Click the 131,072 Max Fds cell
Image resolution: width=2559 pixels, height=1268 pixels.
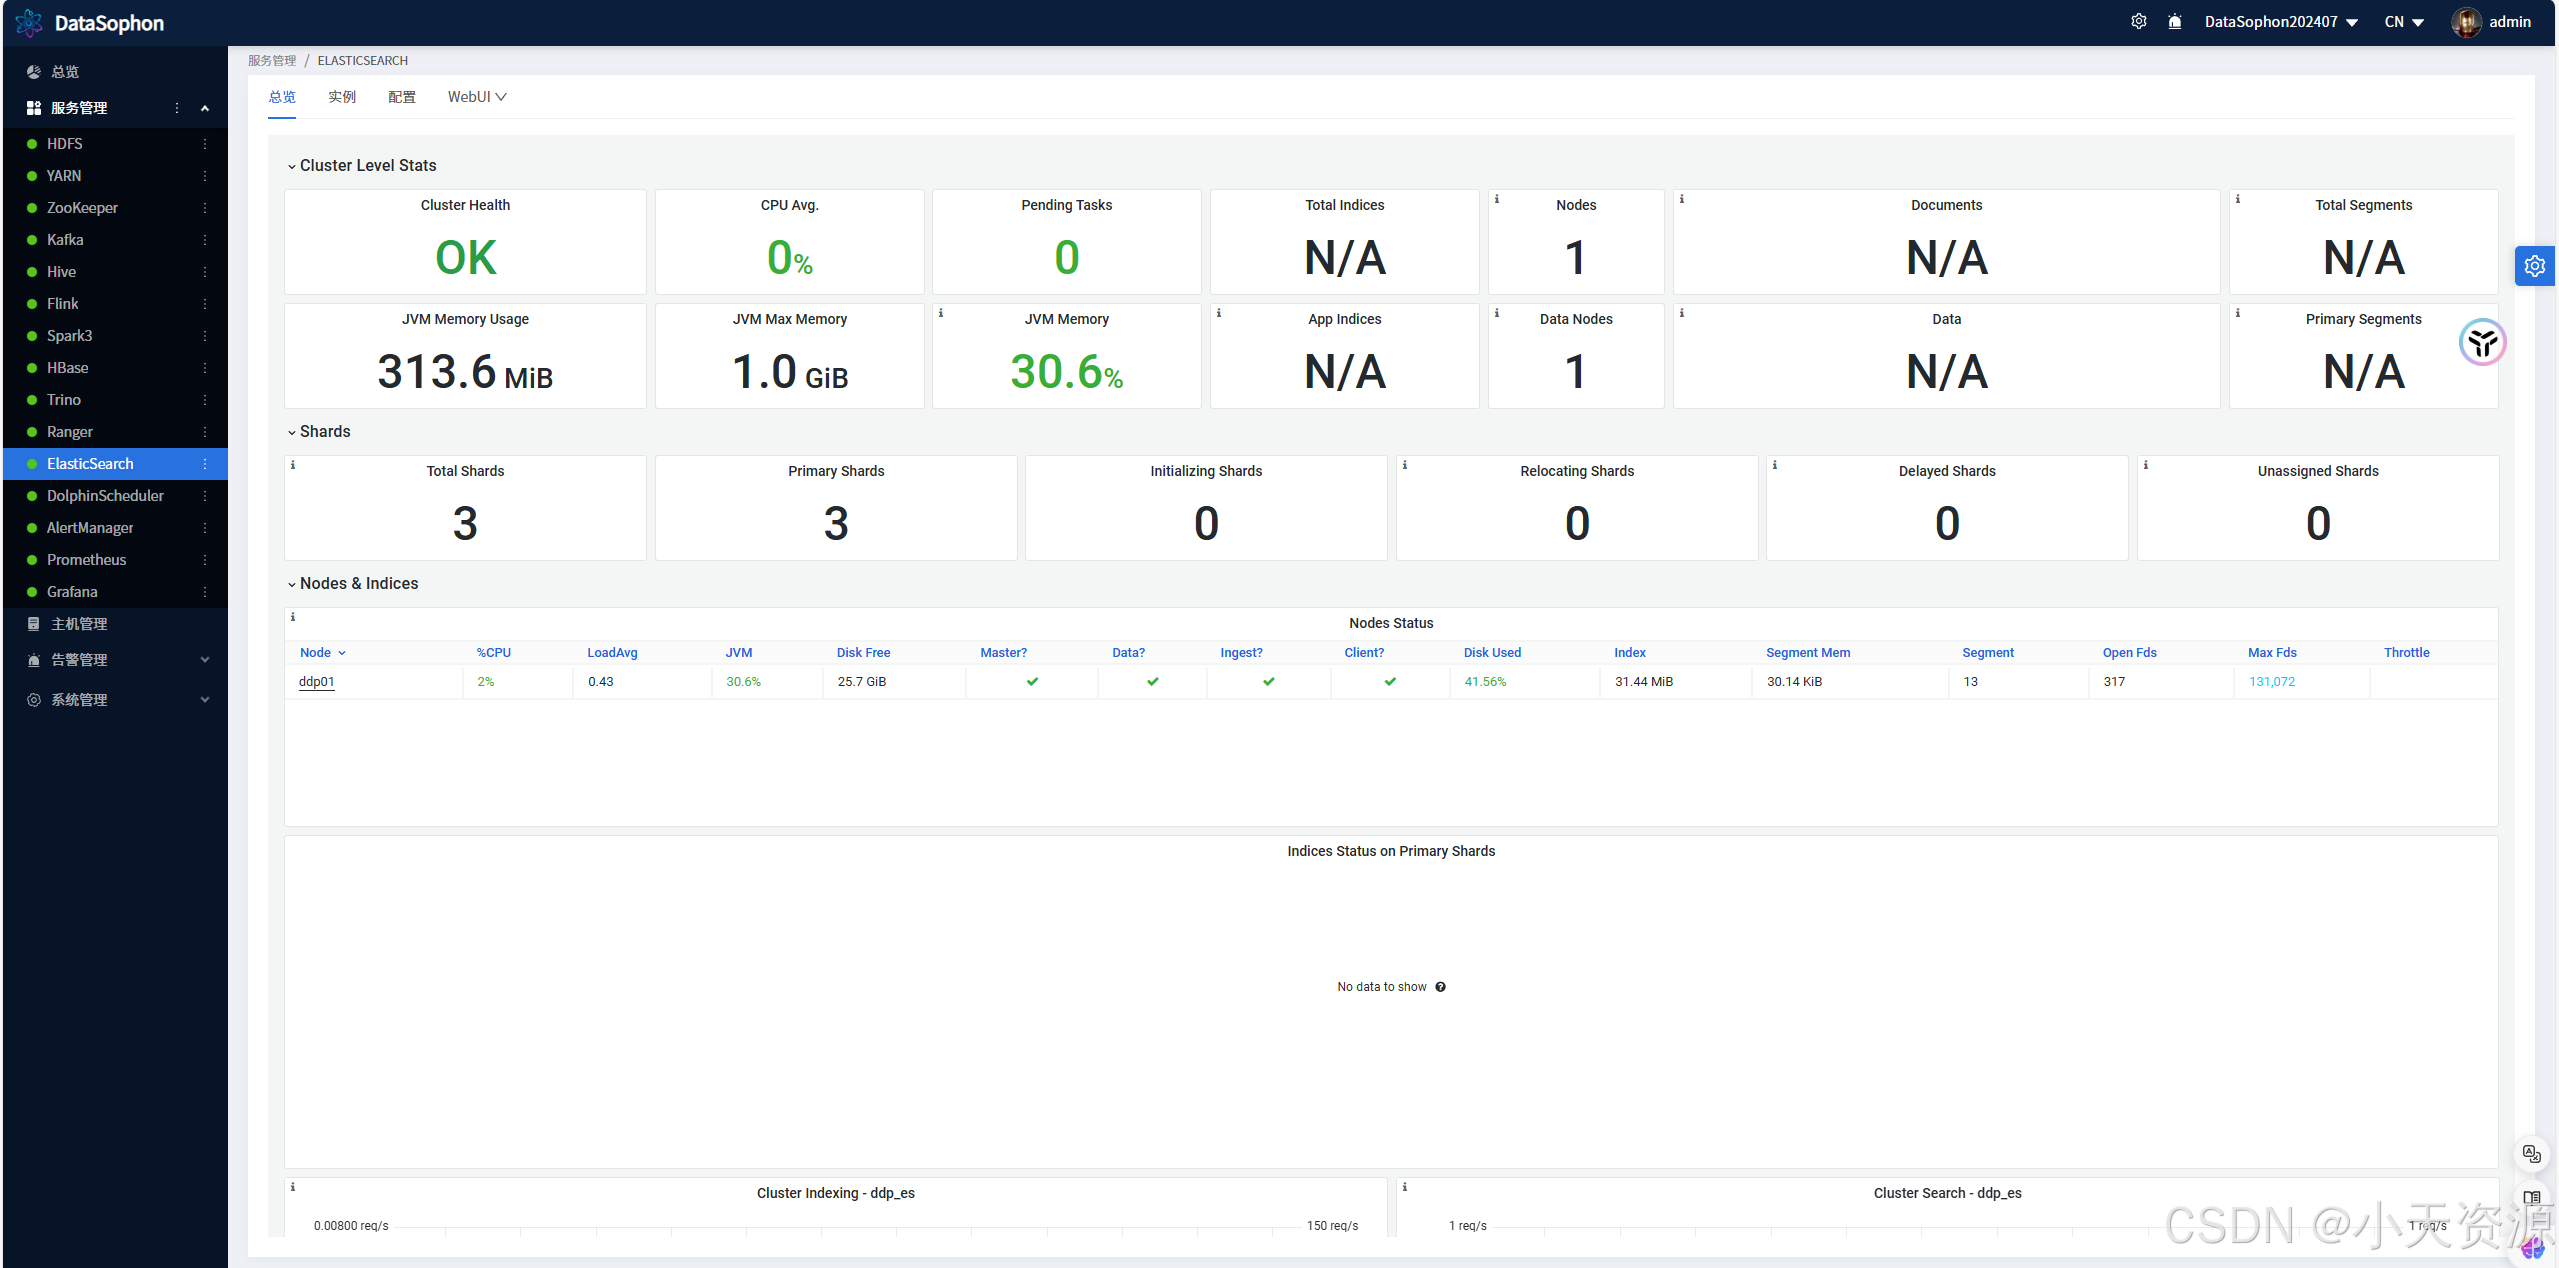[2272, 682]
